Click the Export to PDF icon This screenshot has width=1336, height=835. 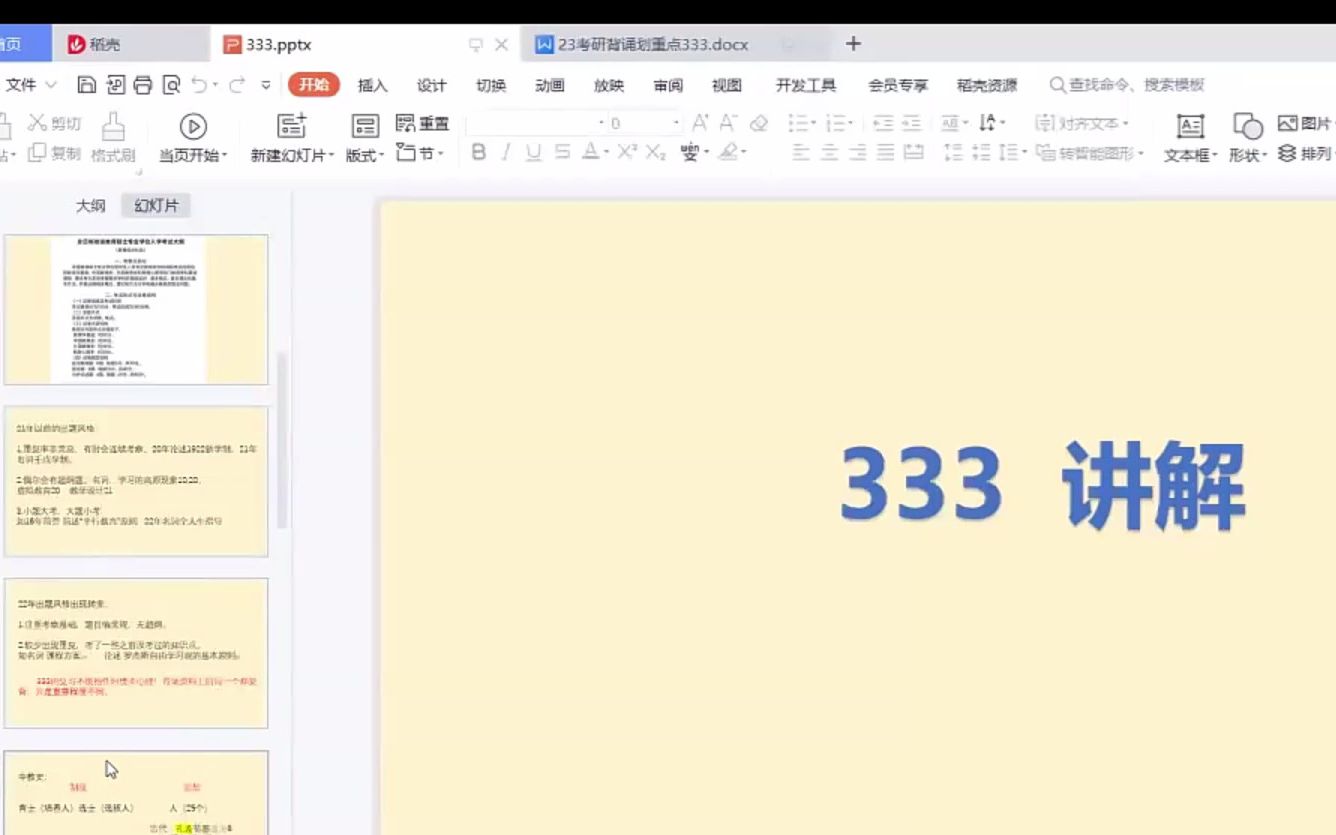(115, 85)
